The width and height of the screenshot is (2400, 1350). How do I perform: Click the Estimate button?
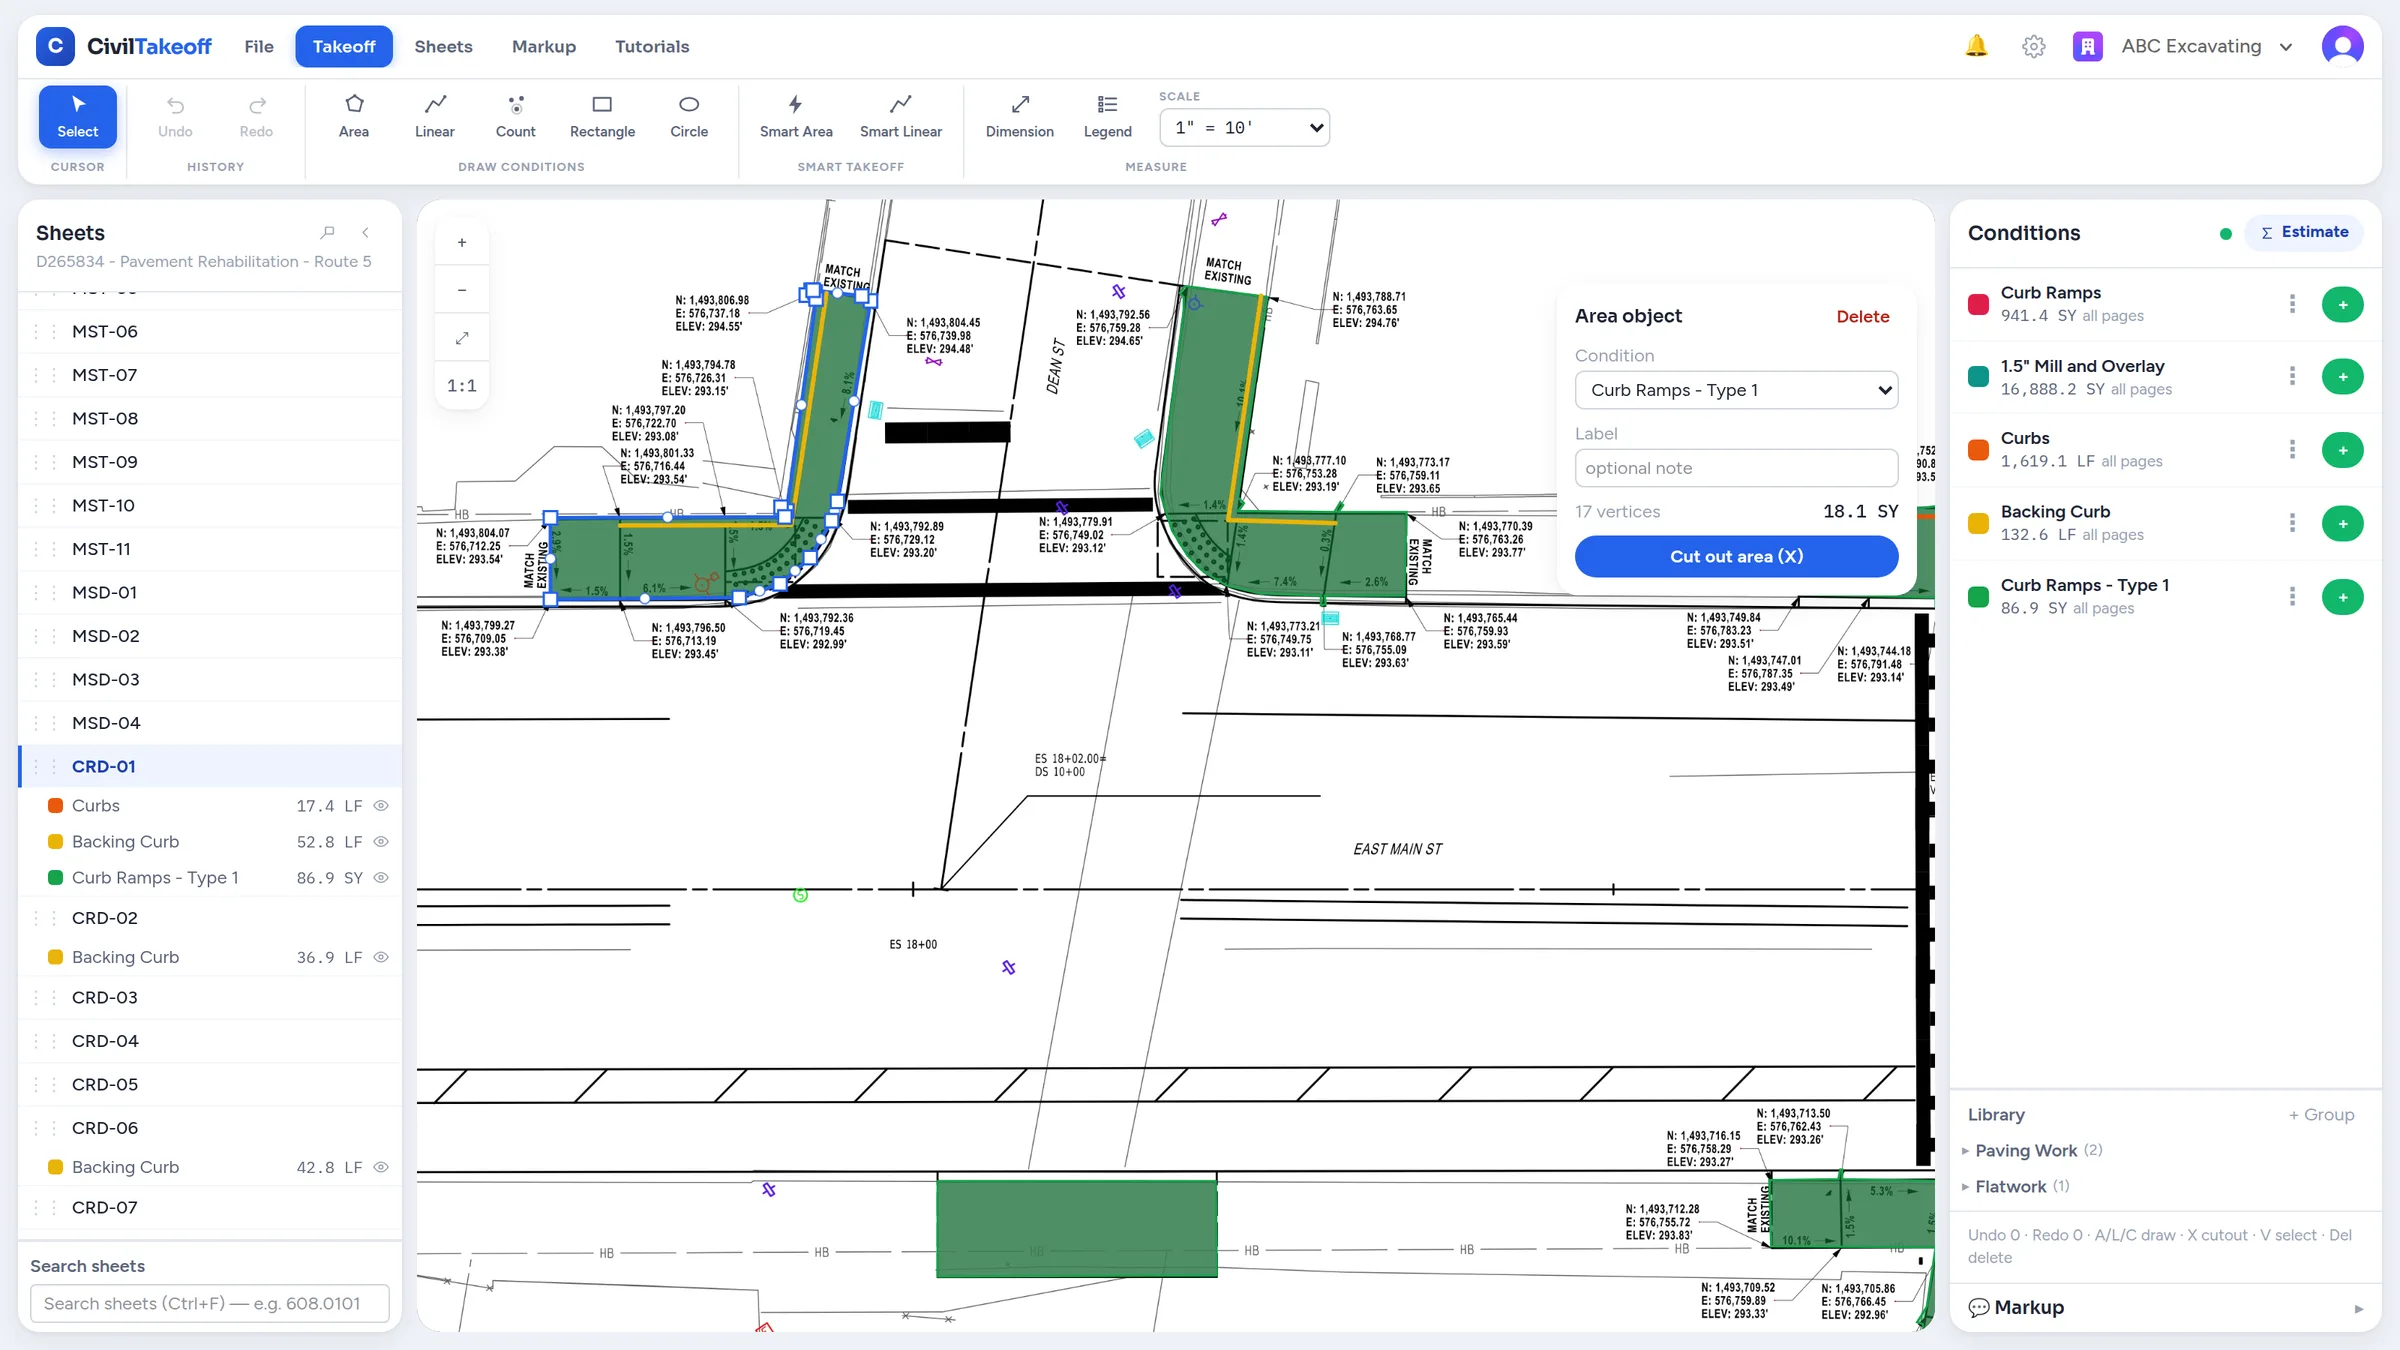tap(2304, 232)
